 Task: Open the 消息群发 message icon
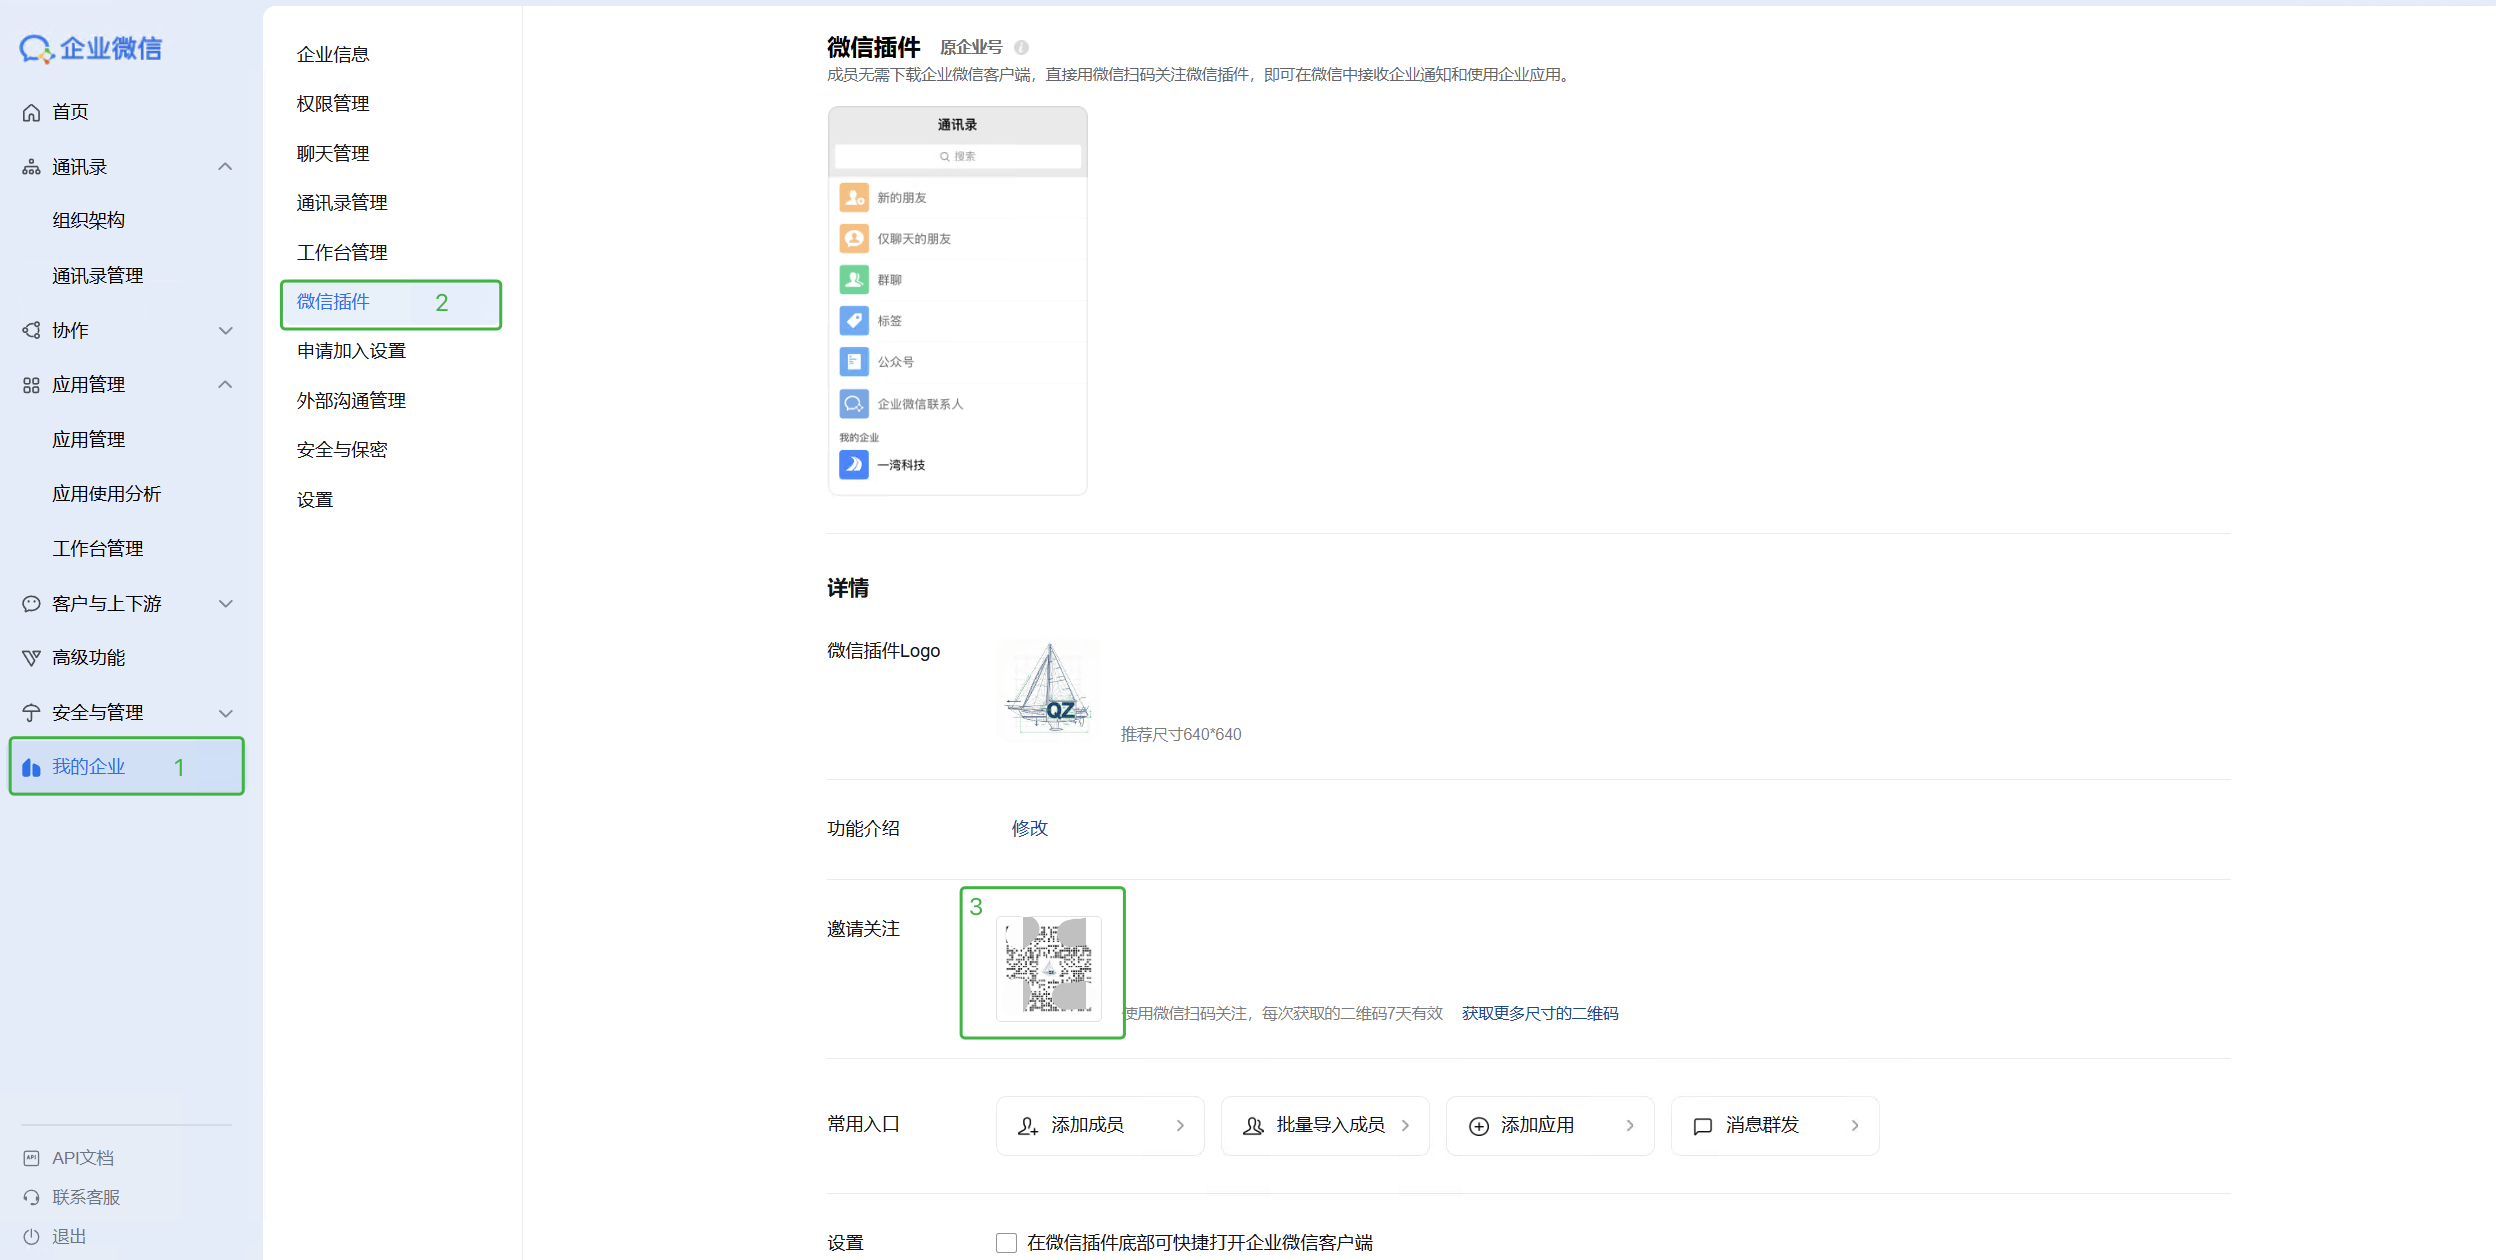point(1702,1125)
